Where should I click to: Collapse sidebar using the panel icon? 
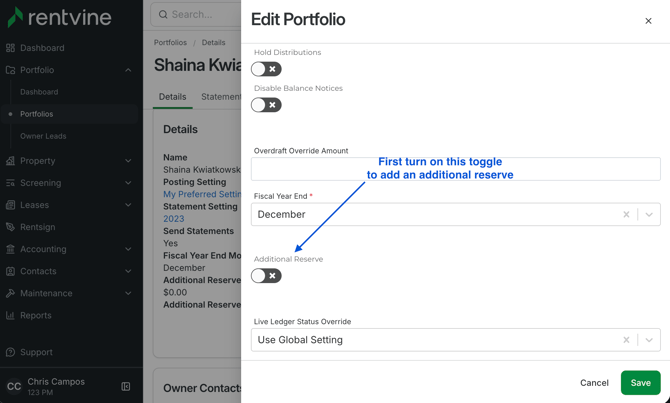[x=126, y=386]
